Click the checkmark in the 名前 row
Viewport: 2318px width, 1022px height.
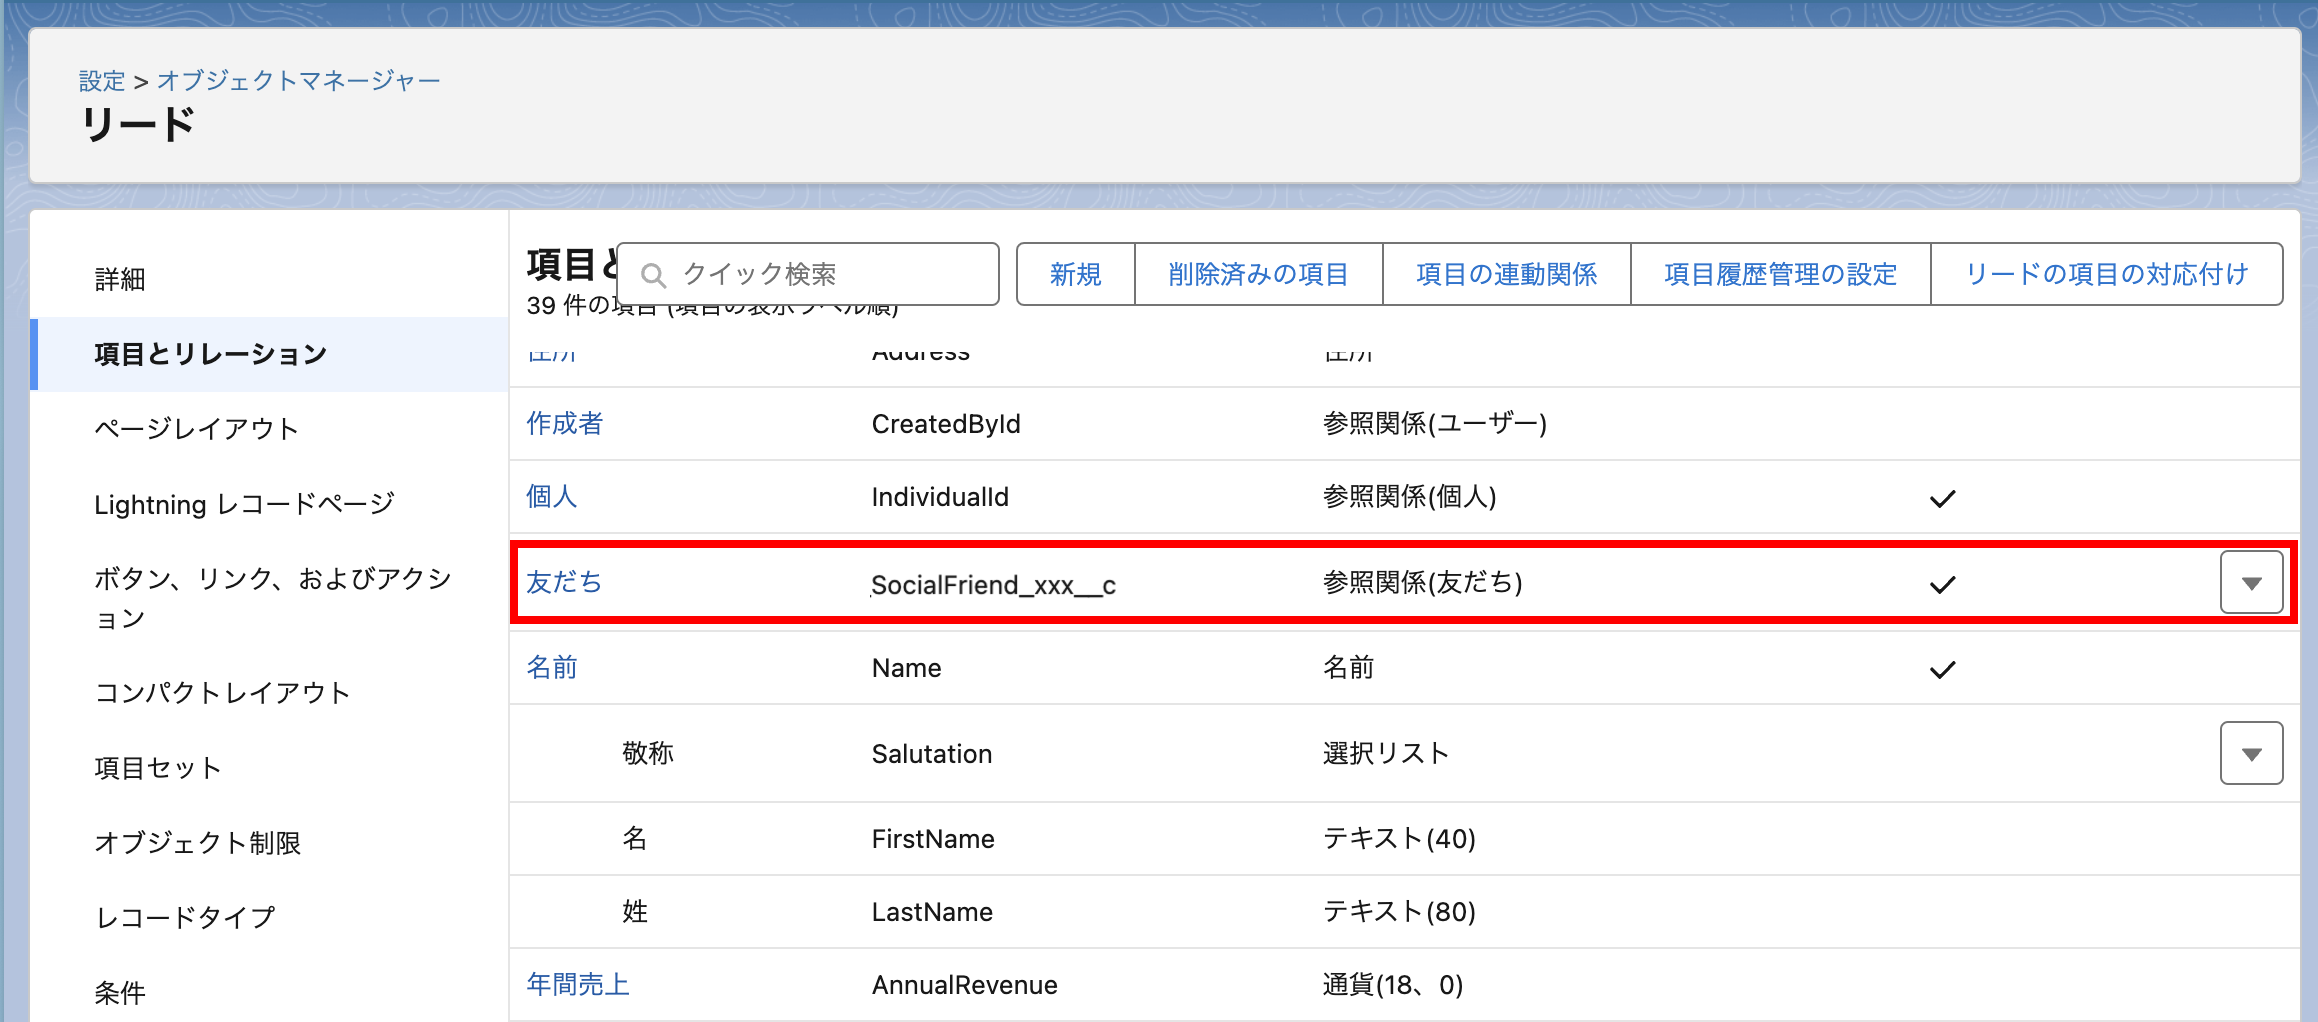click(x=1942, y=669)
